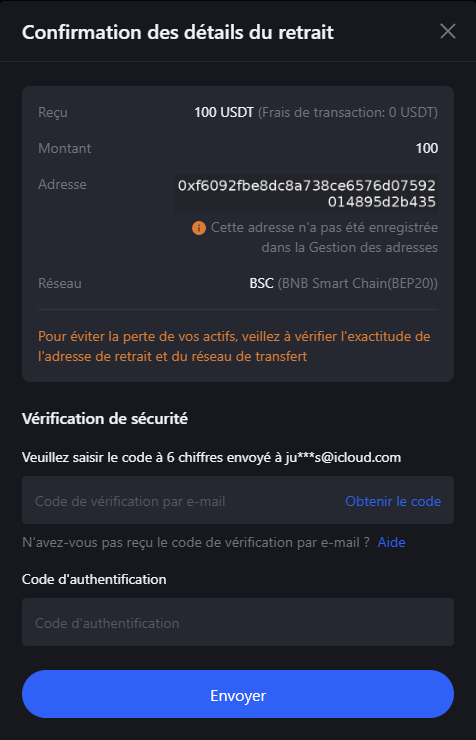Click the masked icloud.com email instruction

[x=211, y=457]
